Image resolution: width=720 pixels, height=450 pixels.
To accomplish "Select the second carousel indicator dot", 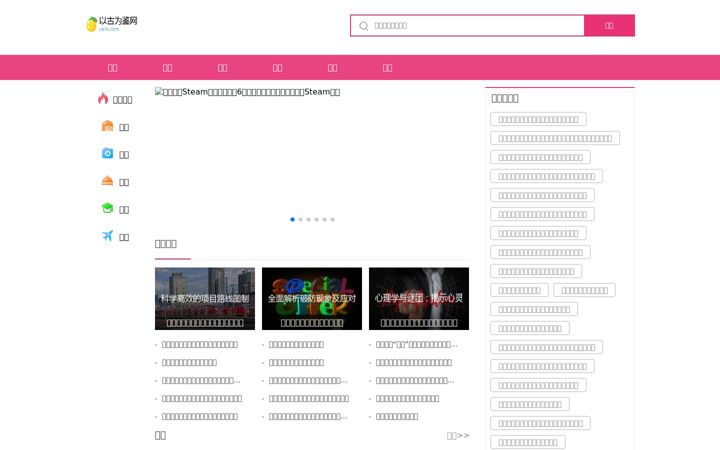I will coord(300,219).
